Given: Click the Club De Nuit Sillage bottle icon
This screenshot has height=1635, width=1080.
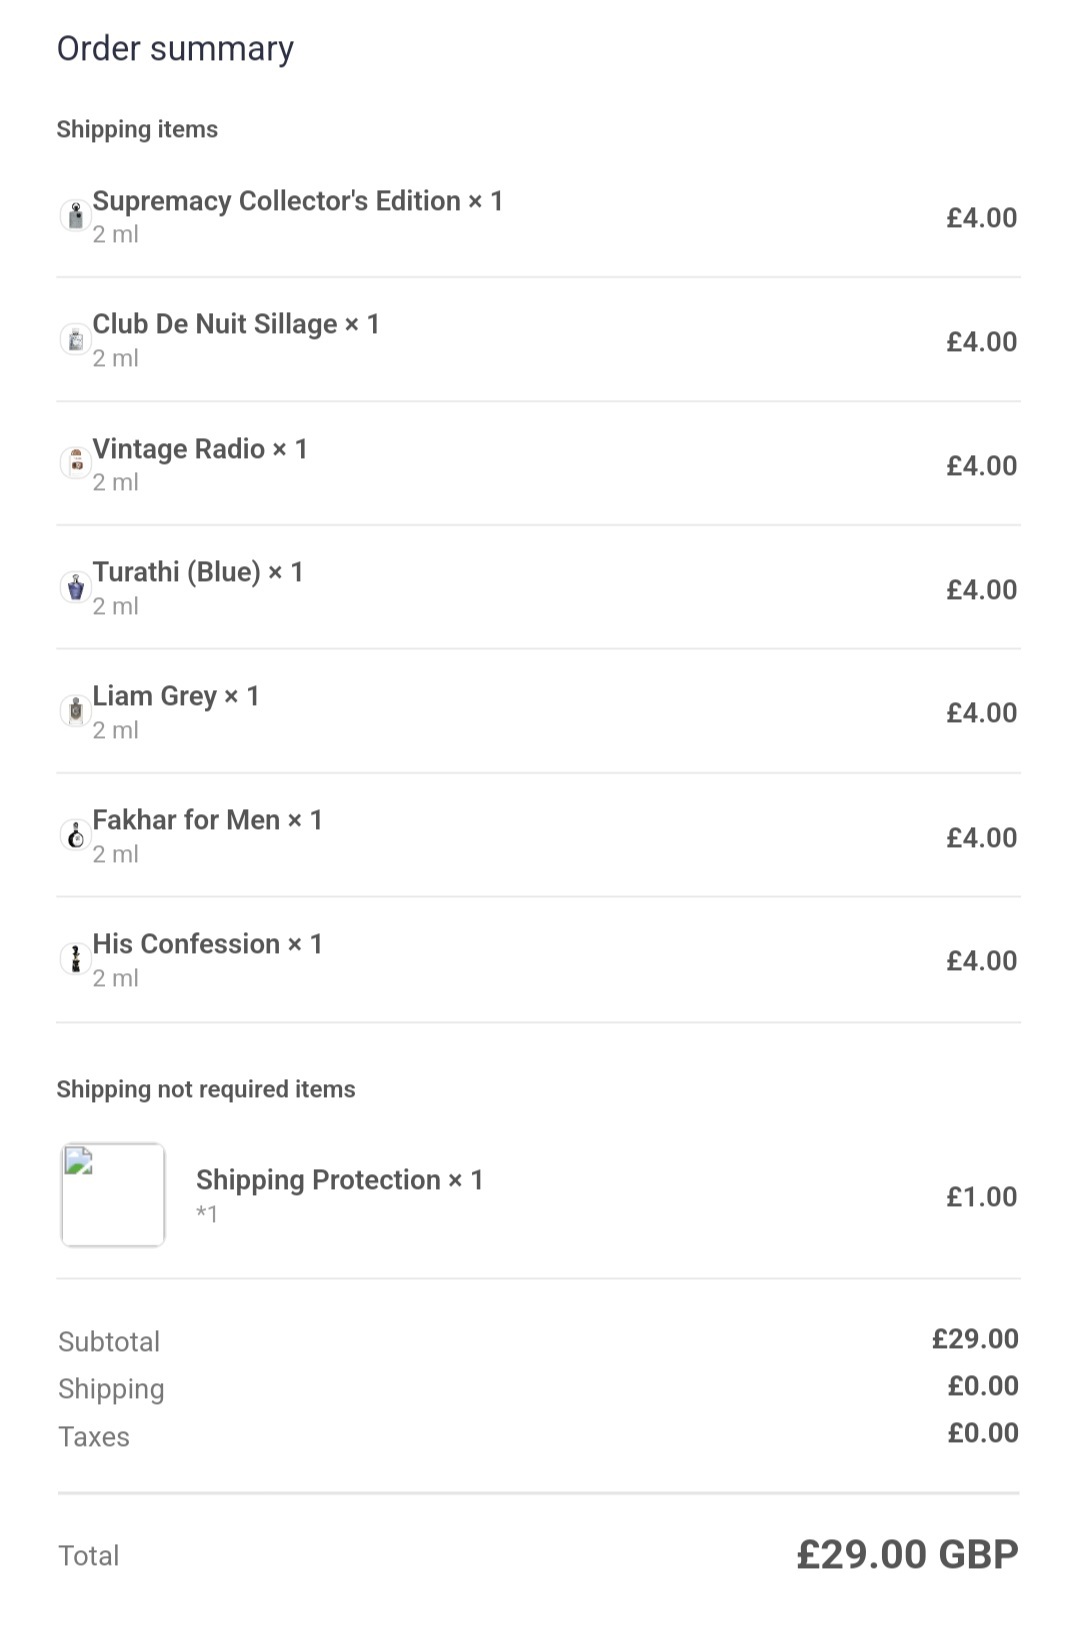Looking at the screenshot, I should (75, 340).
